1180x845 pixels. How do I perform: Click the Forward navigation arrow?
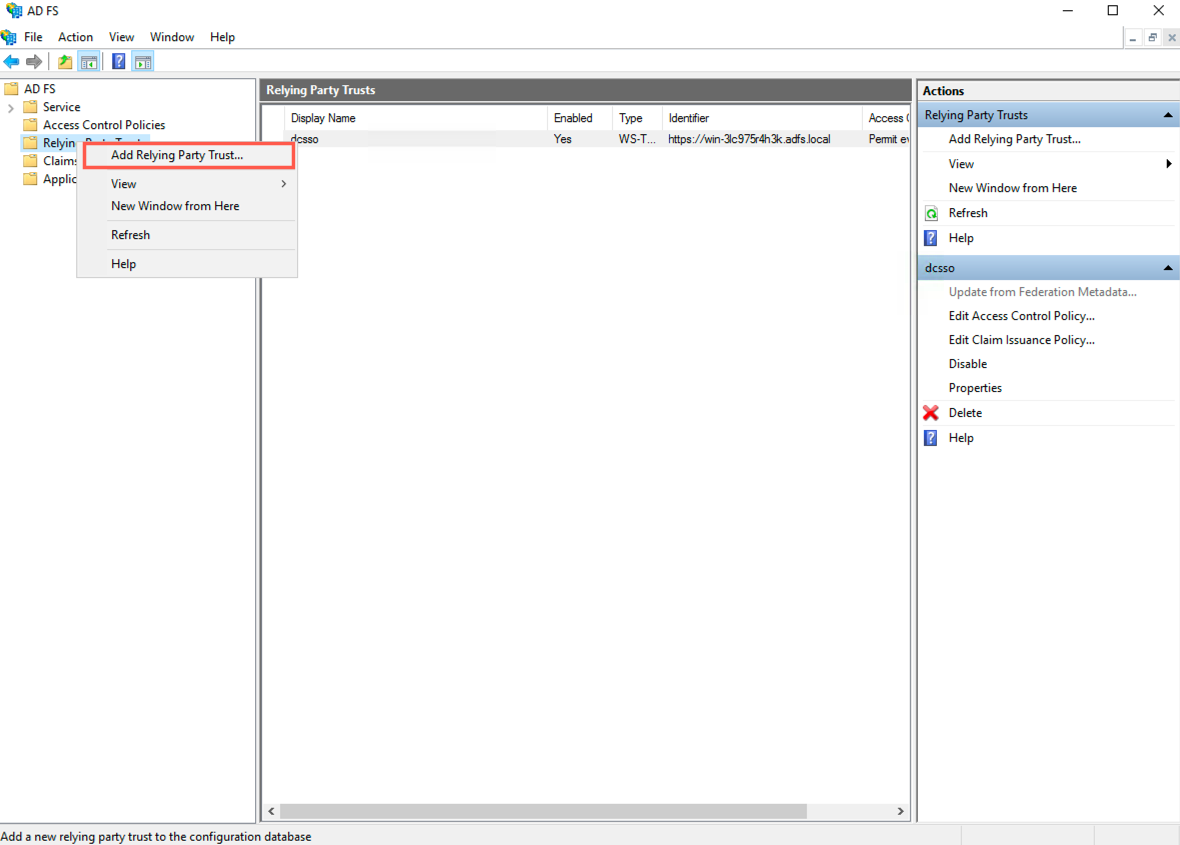click(33, 61)
